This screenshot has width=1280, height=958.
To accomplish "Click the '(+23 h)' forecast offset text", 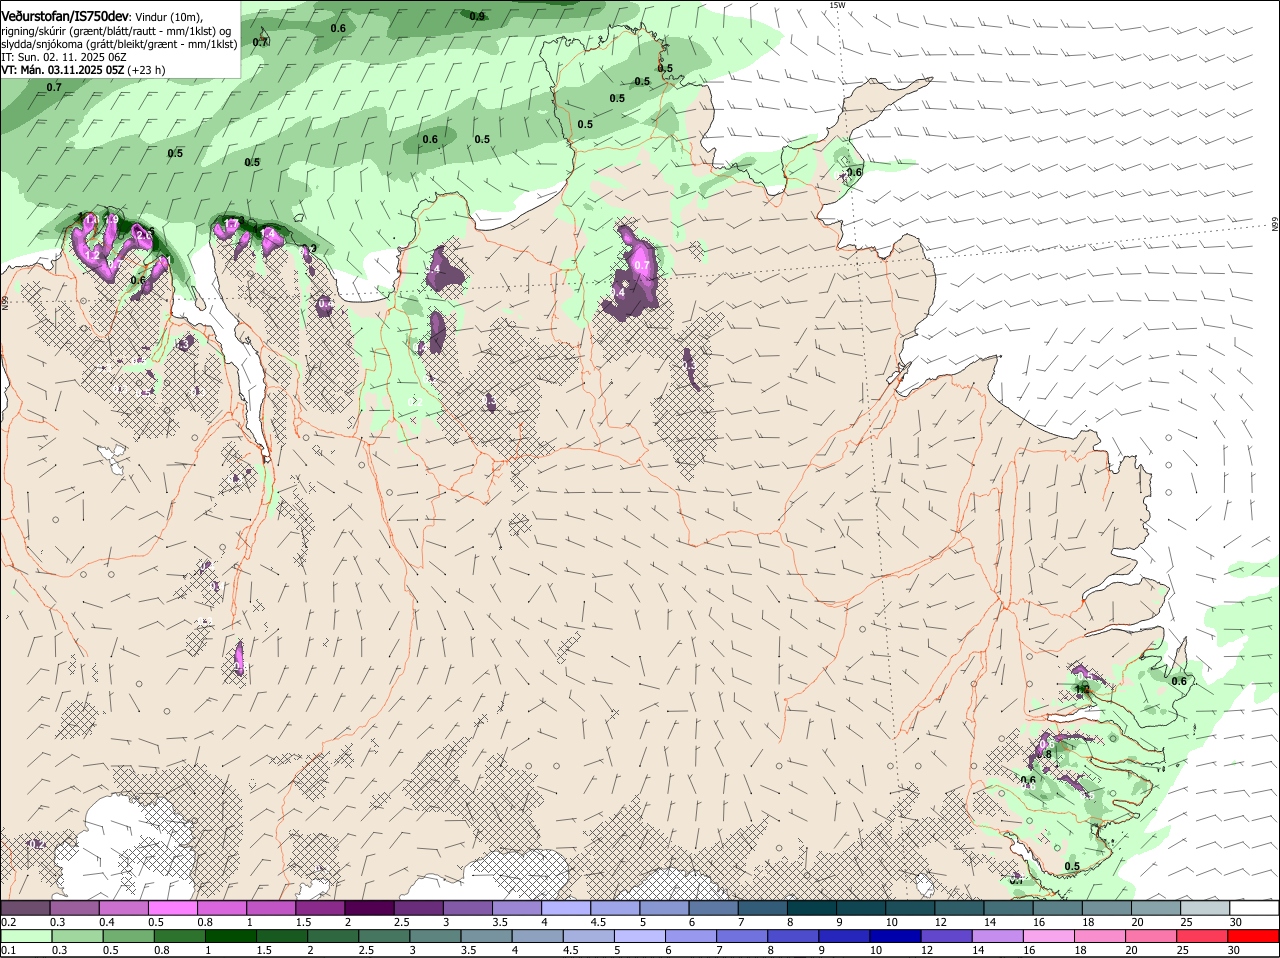I will [146, 70].
